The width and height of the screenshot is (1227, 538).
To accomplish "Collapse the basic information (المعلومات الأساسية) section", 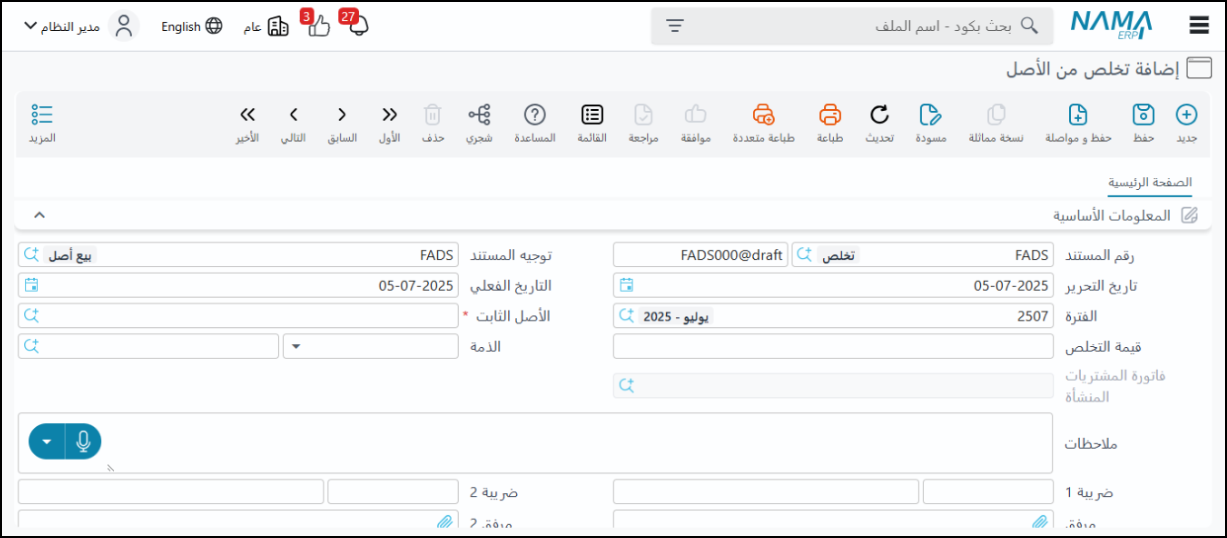I will coord(39,215).
